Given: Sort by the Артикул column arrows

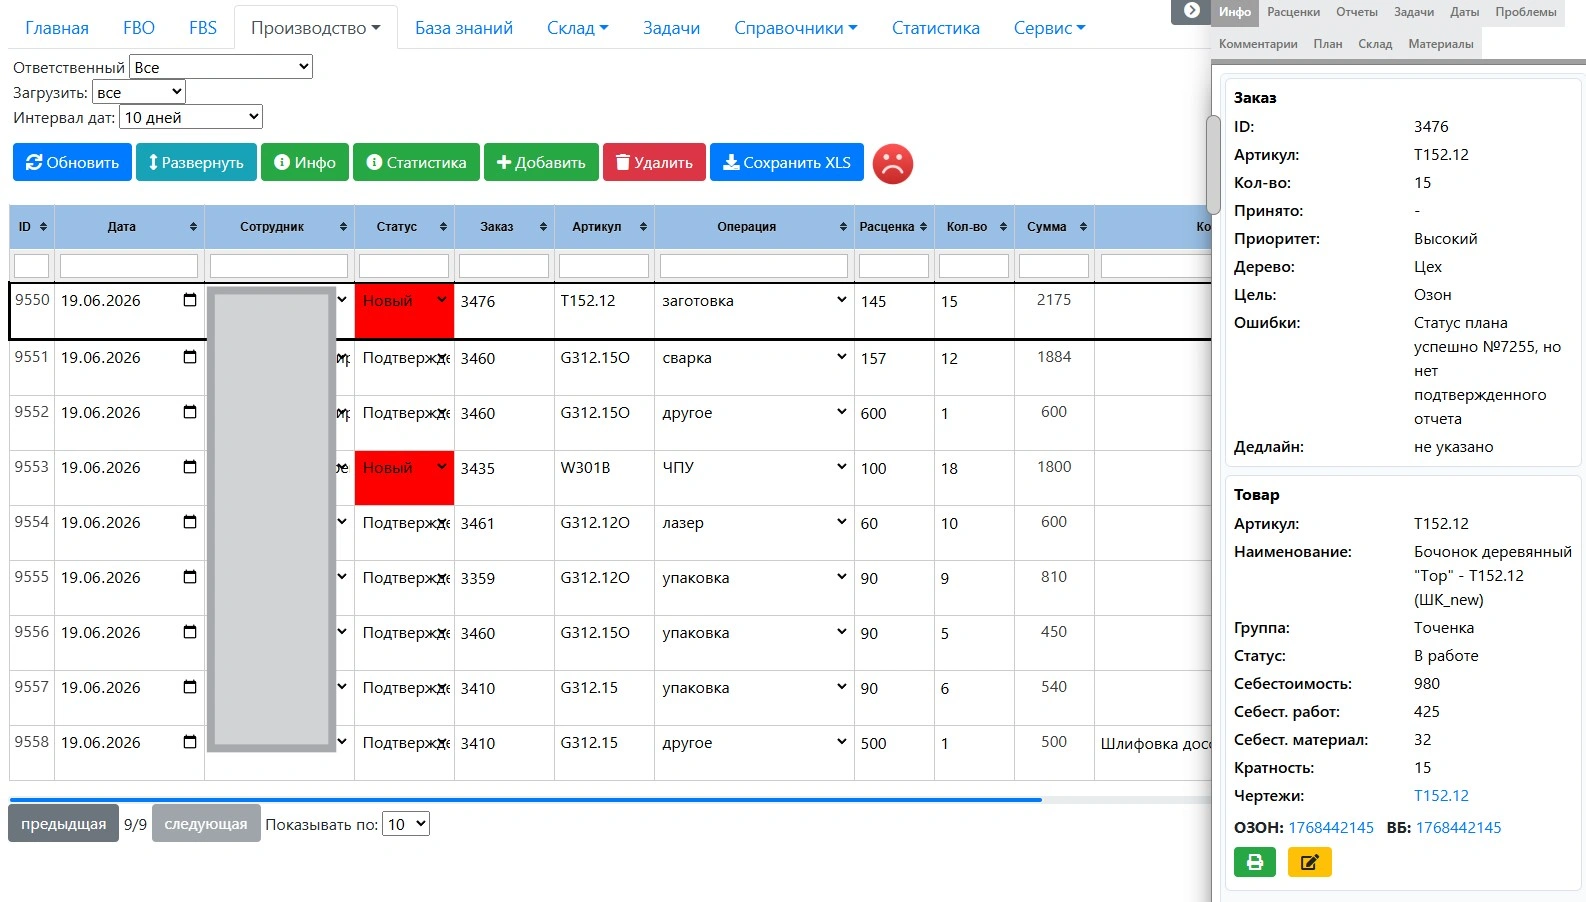Looking at the screenshot, I should pos(643,227).
